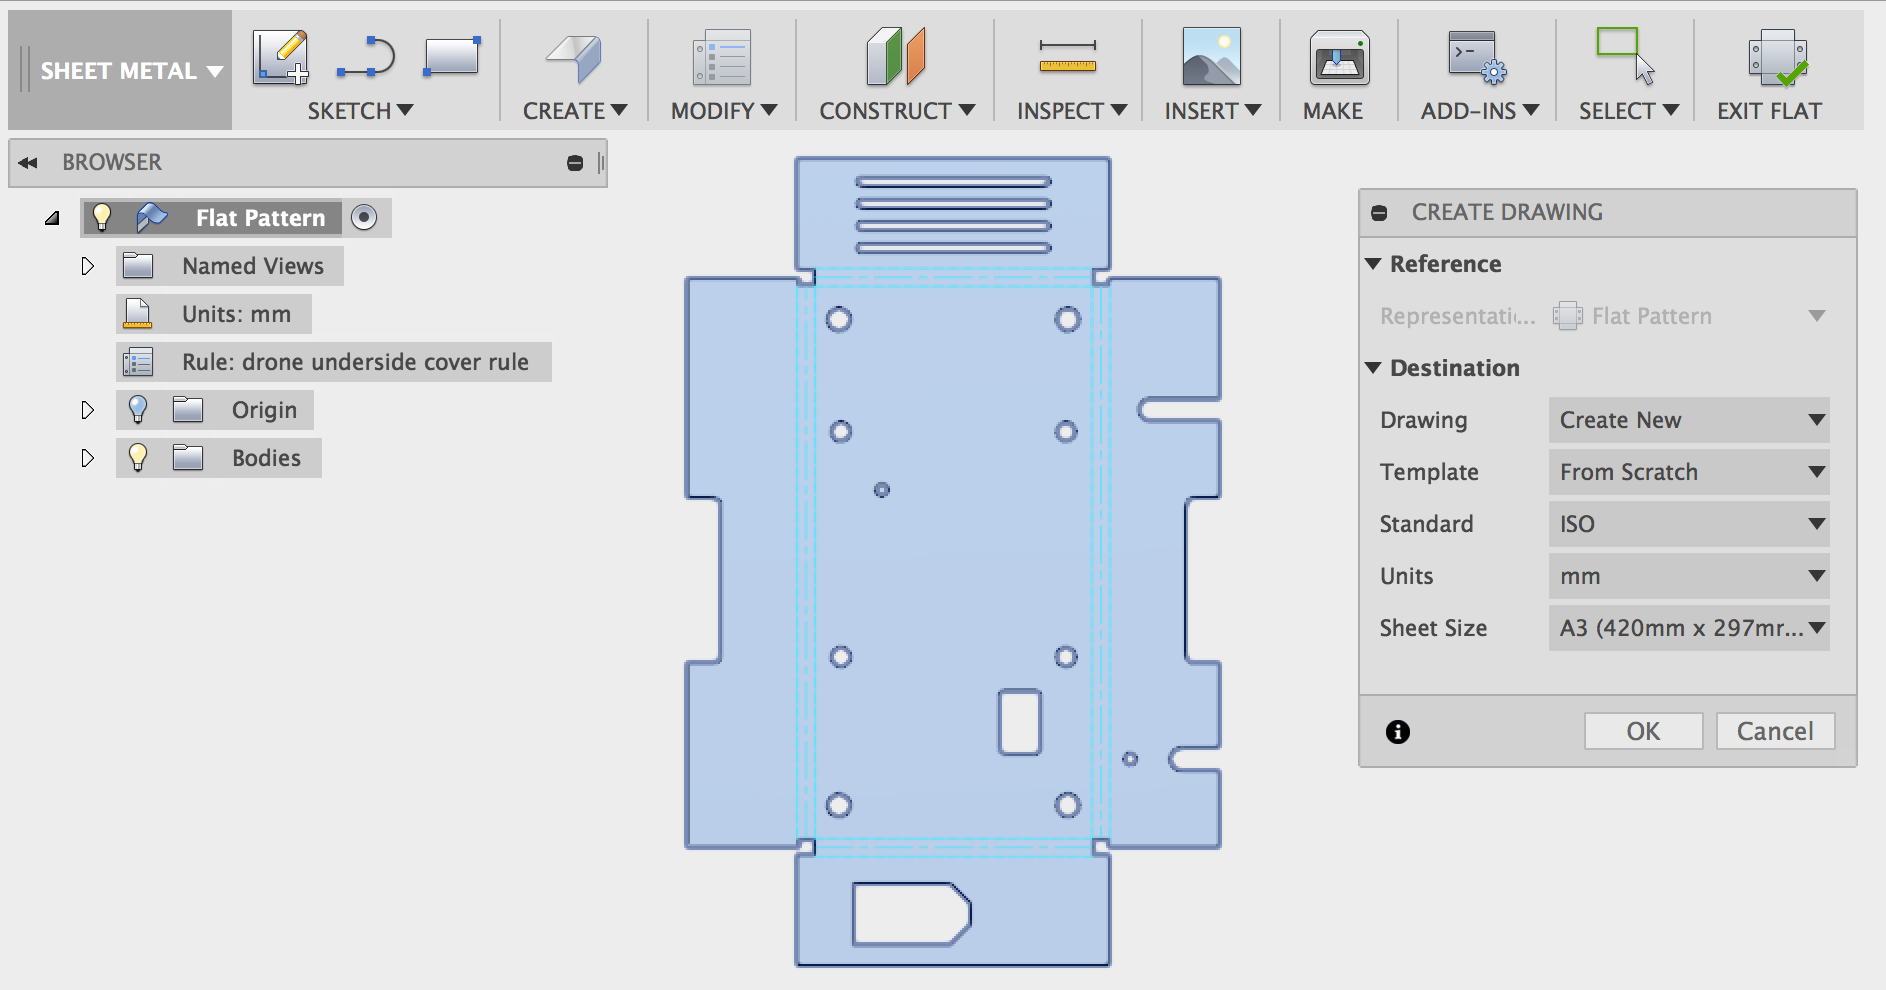The width and height of the screenshot is (1886, 990).
Task: Click the info icon in Create Drawing
Action: pyautogui.click(x=1398, y=732)
